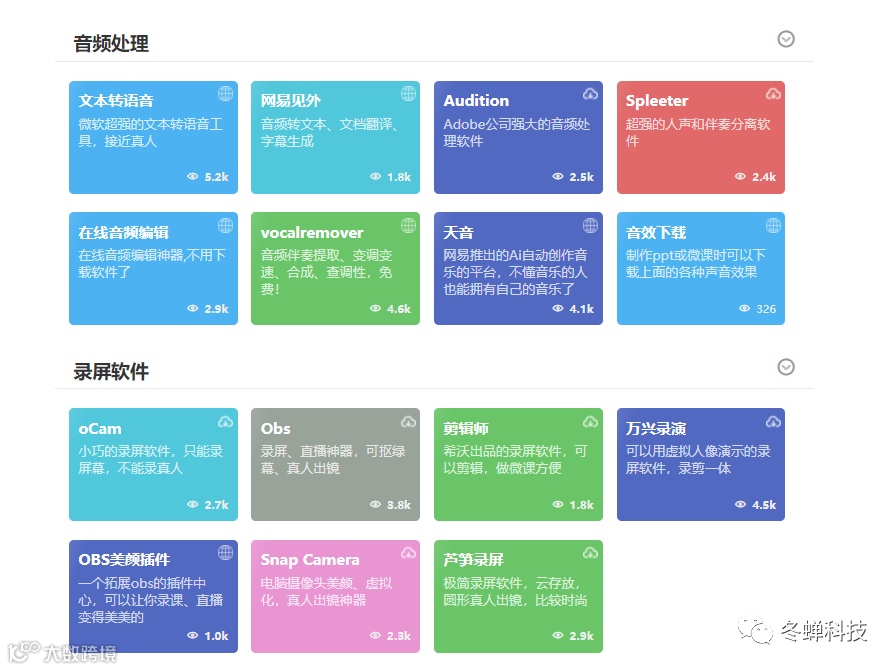Click description Adobe公司强大的音频处理软件

517,133
